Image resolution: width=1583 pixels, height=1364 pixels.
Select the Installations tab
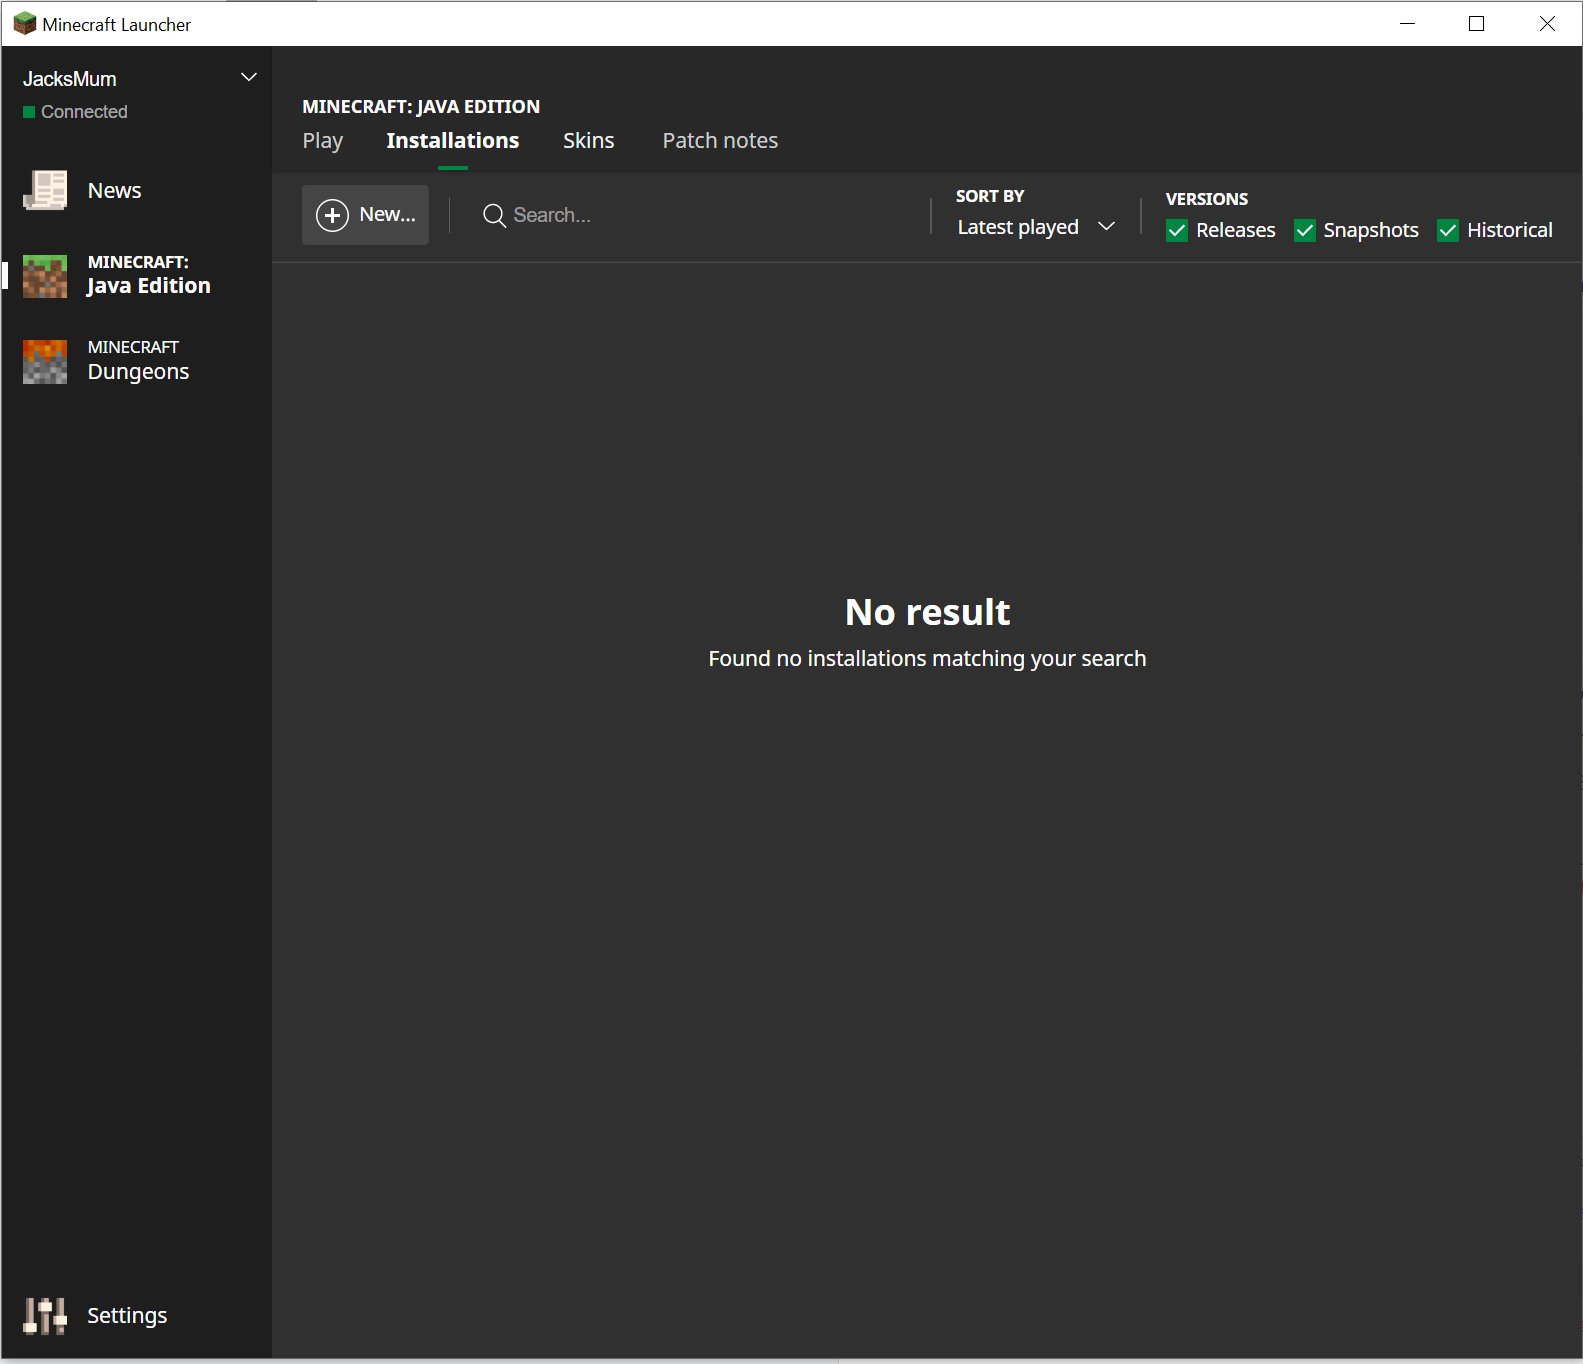coord(453,141)
